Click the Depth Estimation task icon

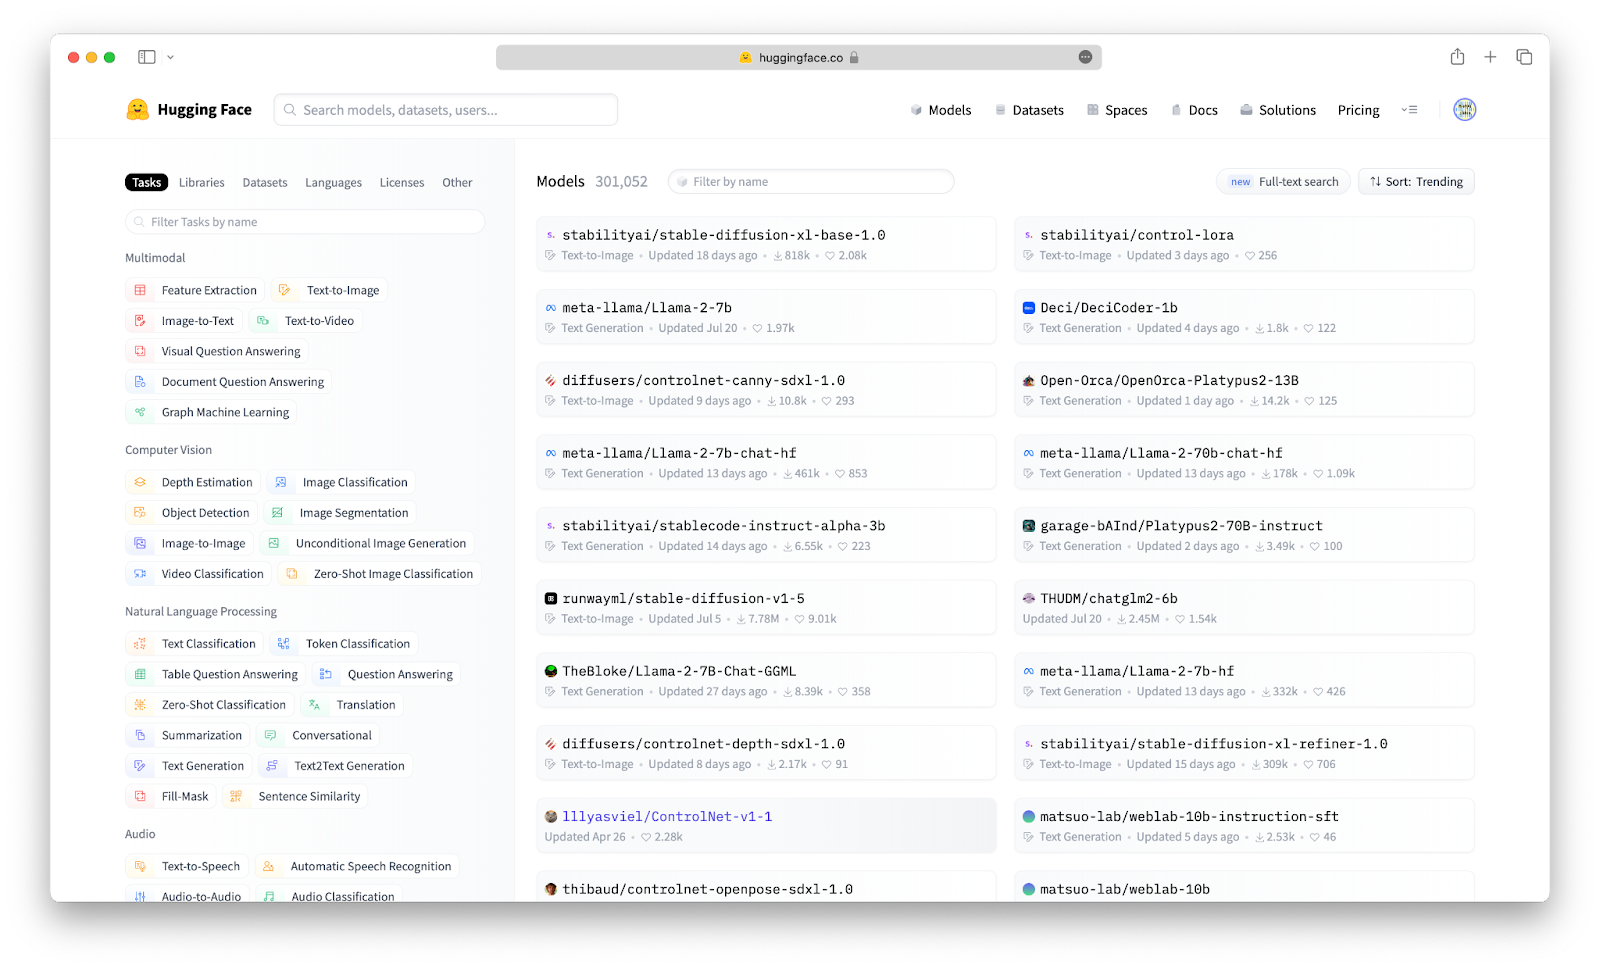point(140,482)
